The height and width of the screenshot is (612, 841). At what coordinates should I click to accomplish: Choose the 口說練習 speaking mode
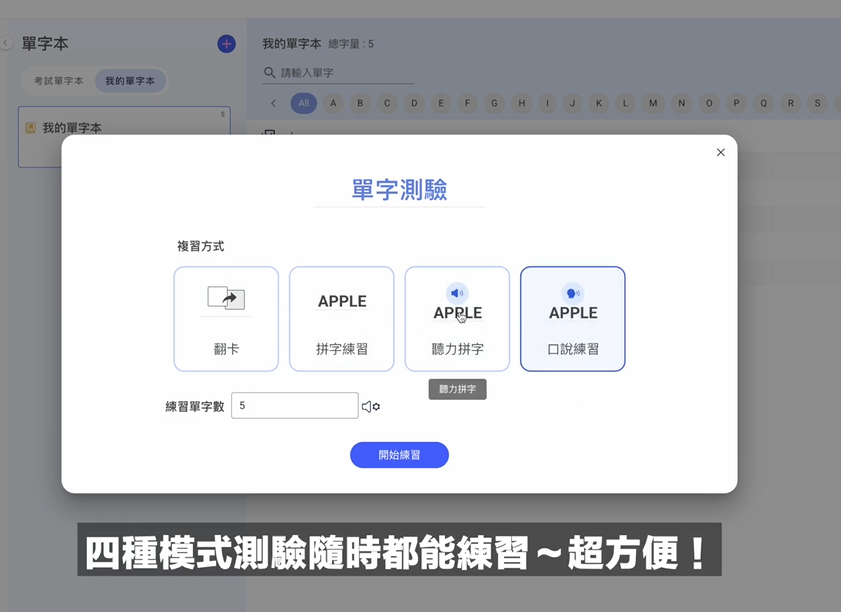coord(572,319)
